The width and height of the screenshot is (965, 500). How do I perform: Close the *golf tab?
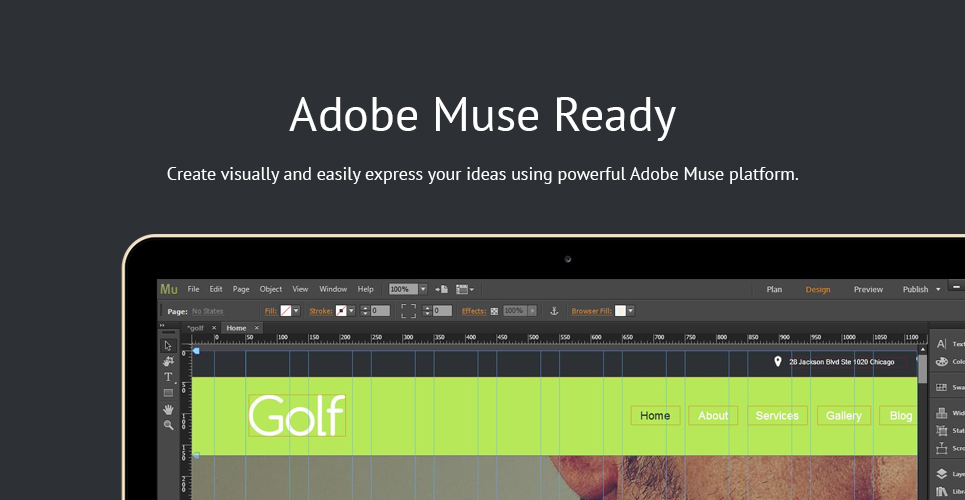coord(214,328)
